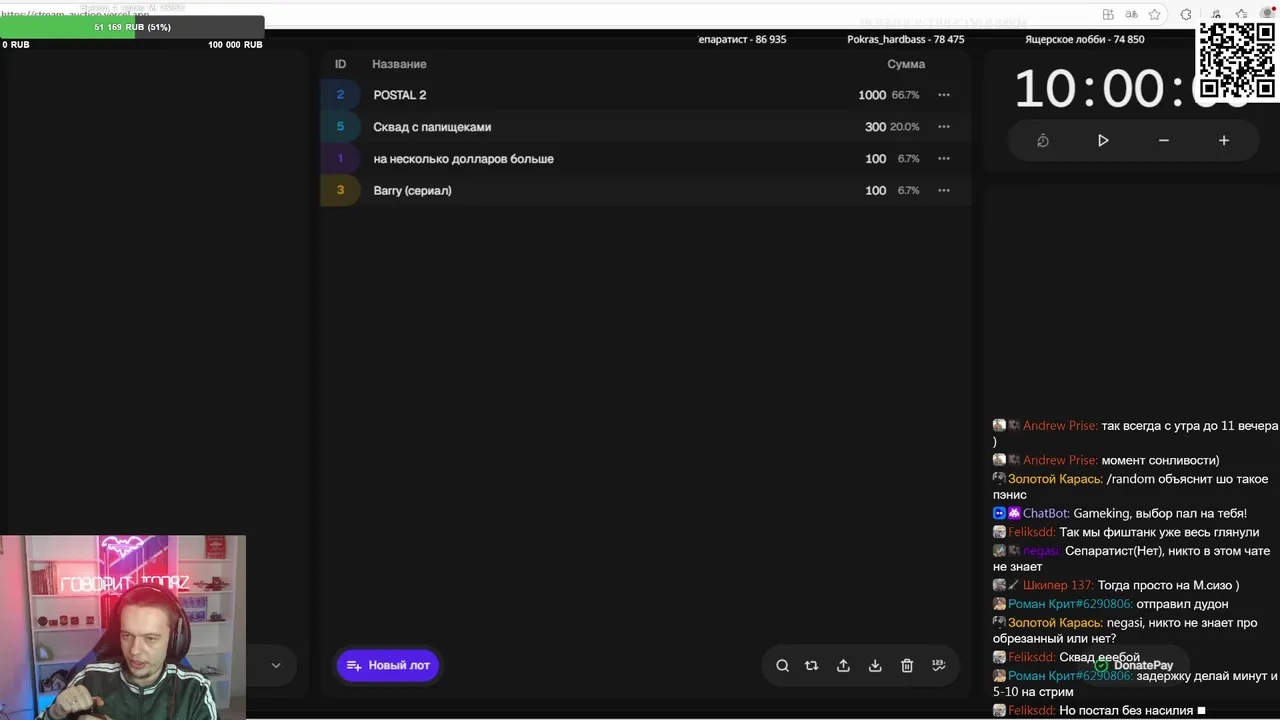Click the ID column header
Viewport: 1280px width, 720px height.
pyautogui.click(x=340, y=64)
